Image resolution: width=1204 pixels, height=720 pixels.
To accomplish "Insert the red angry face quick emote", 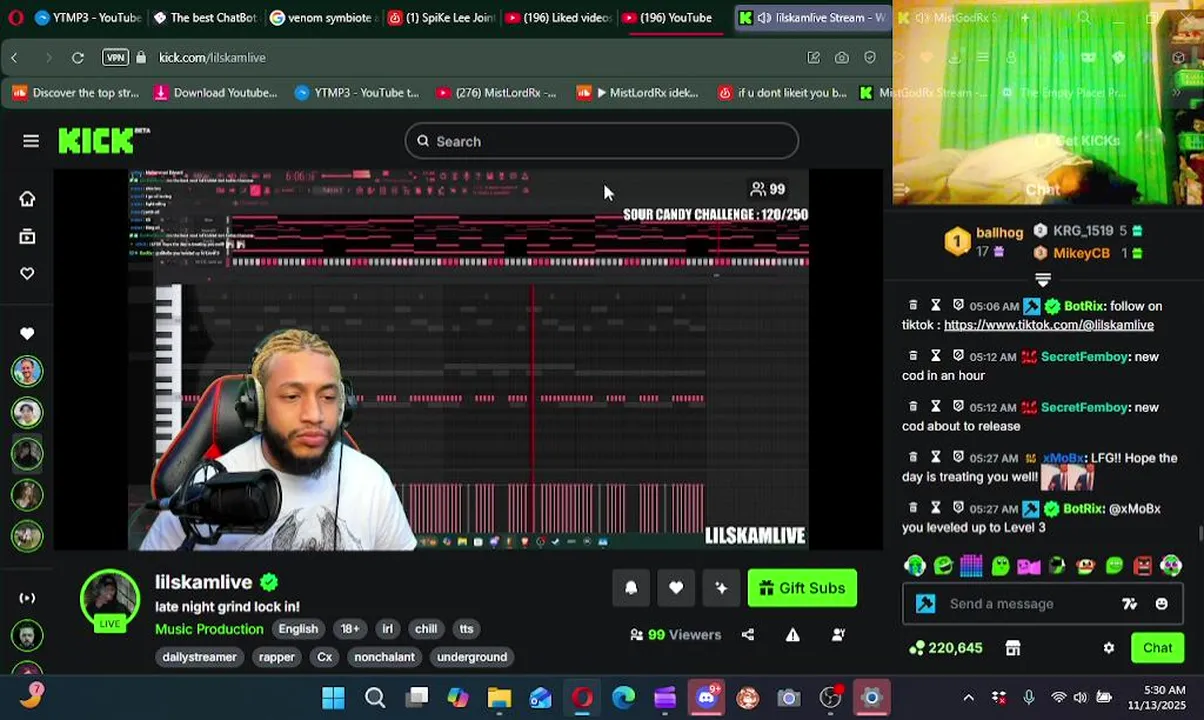I will [x=1143, y=566].
